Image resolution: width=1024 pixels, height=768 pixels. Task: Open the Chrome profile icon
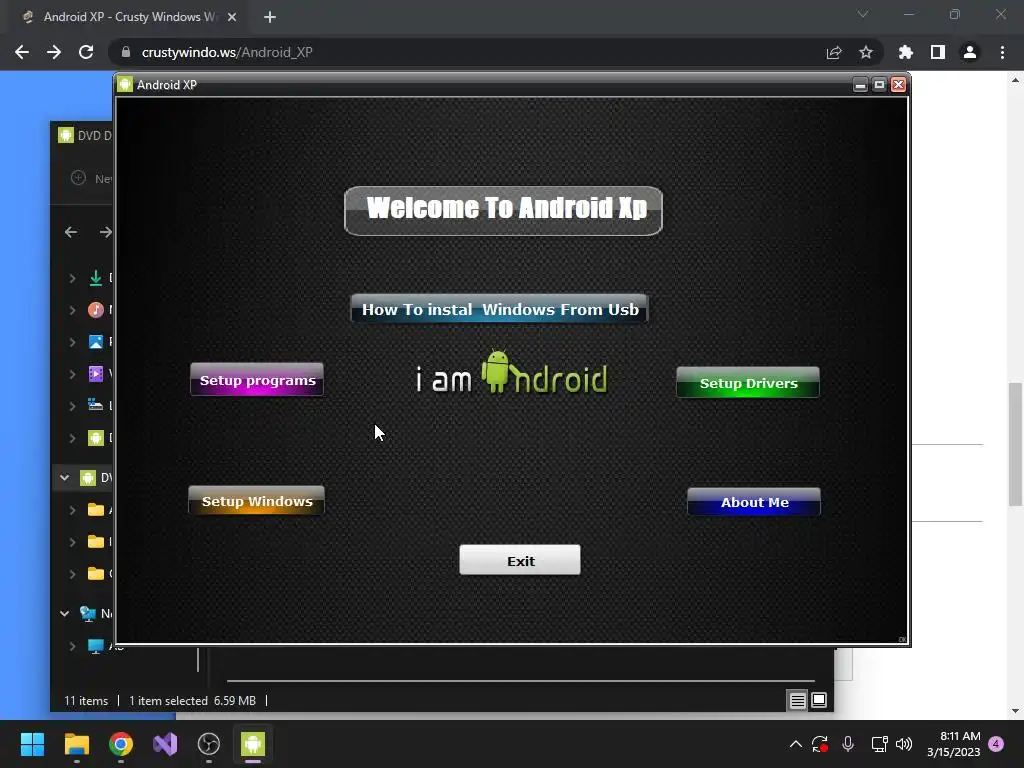coord(970,52)
